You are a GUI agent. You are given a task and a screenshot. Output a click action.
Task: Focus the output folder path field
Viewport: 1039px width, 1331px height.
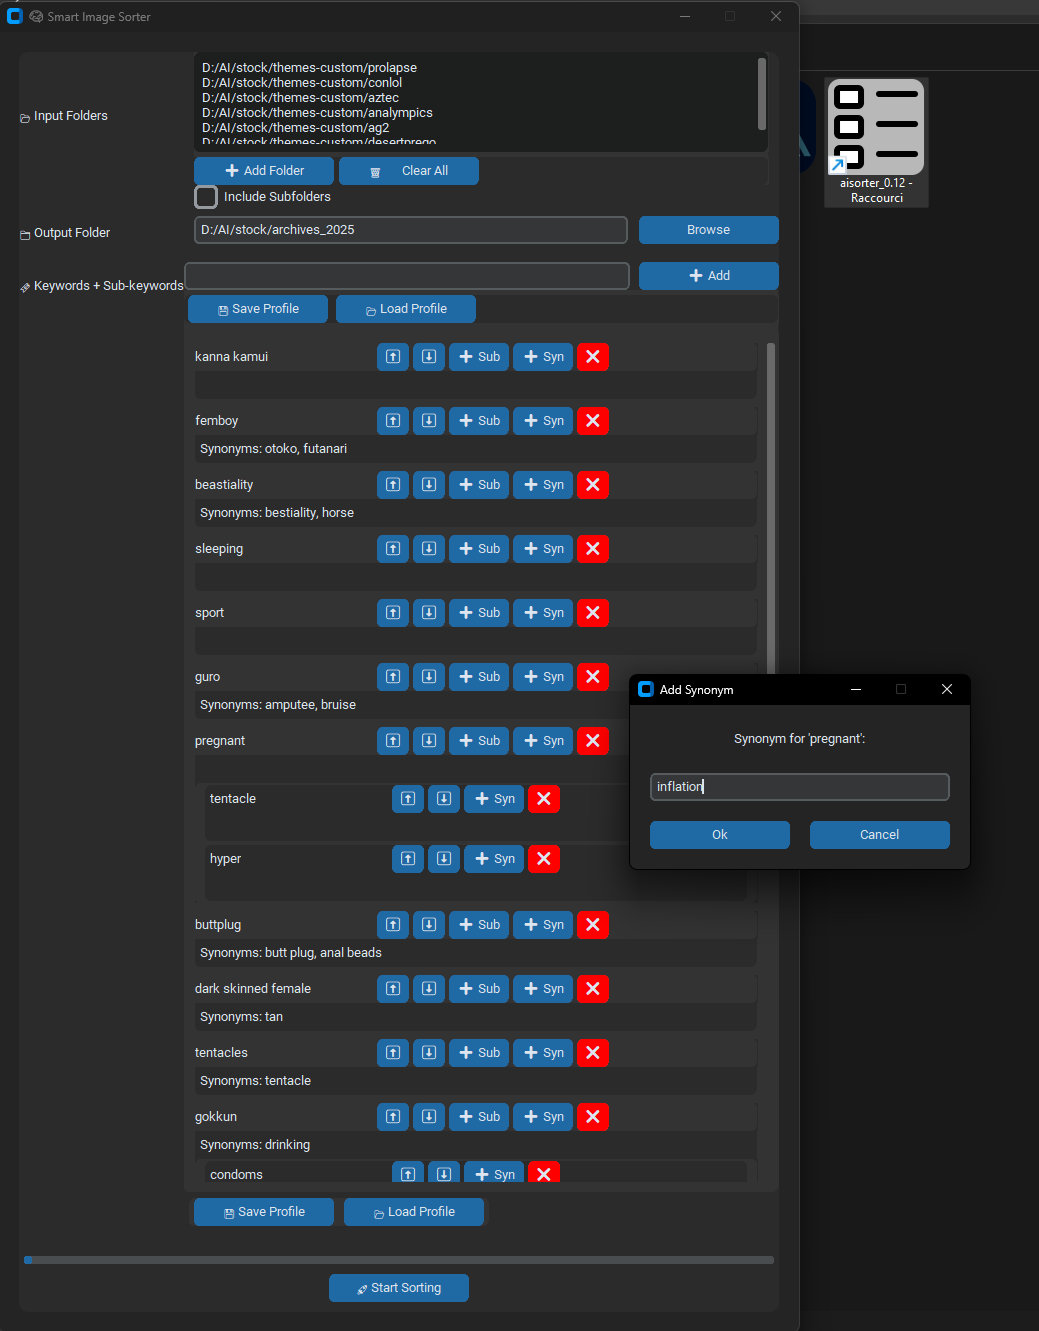[411, 230]
